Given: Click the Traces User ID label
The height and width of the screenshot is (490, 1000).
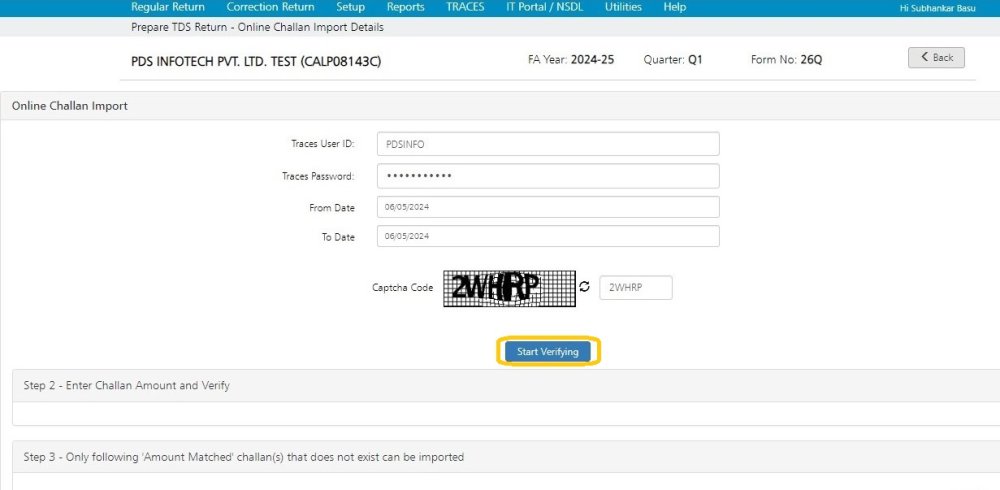Looking at the screenshot, I should (x=323, y=144).
